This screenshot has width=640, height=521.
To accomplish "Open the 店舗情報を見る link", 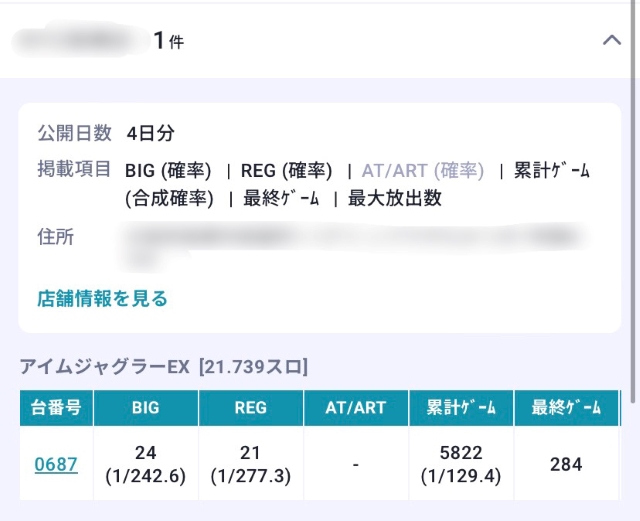I will tap(102, 298).
